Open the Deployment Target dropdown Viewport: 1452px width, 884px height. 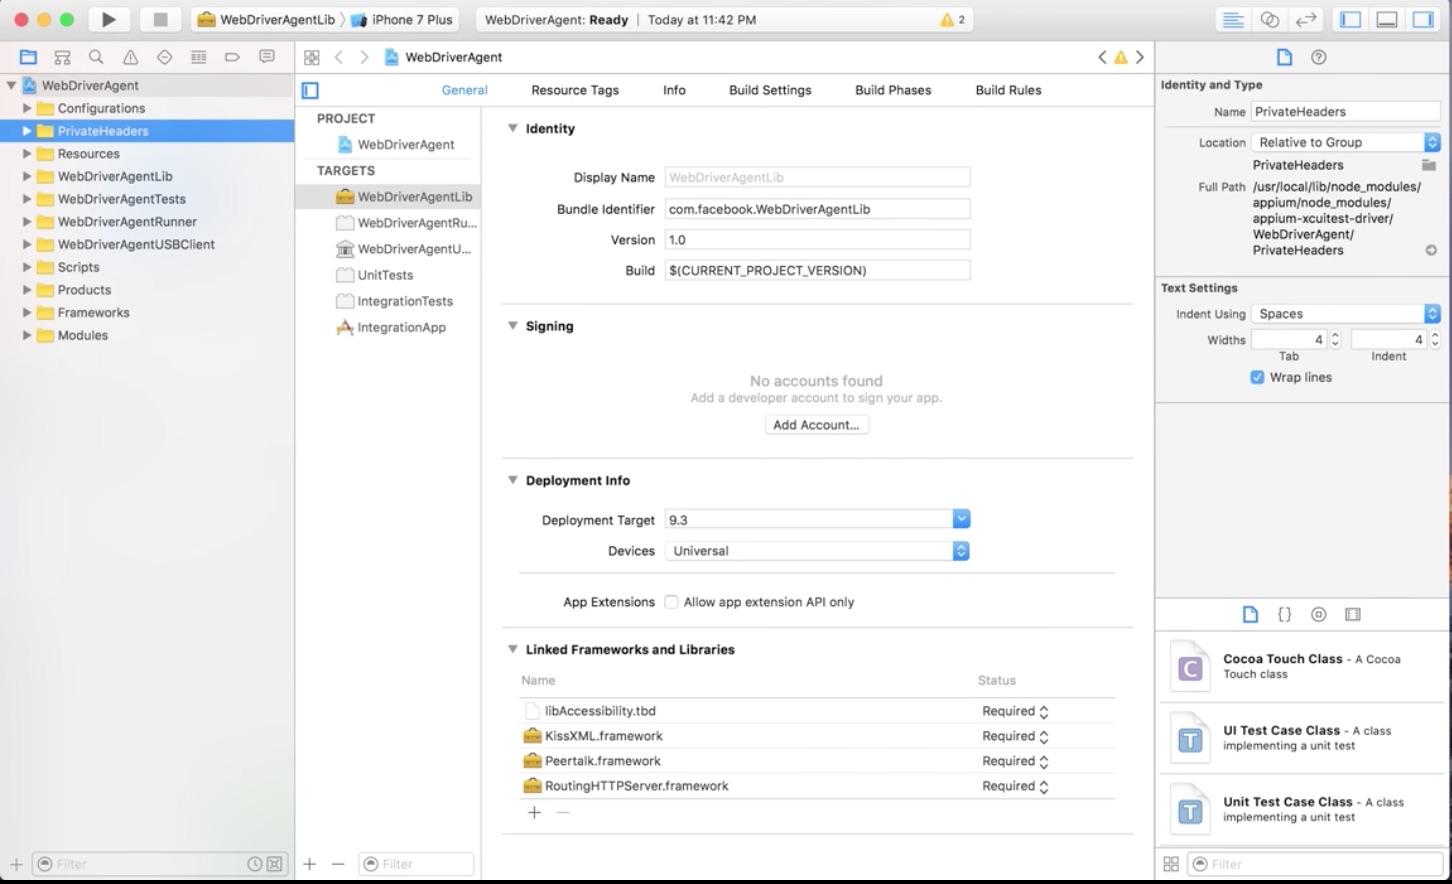pyautogui.click(x=961, y=519)
